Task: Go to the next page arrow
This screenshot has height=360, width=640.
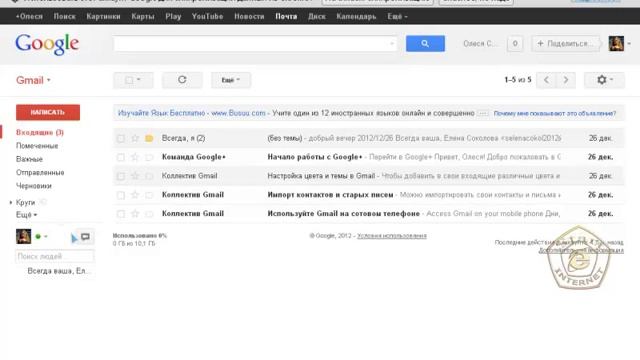Action: (x=566, y=80)
